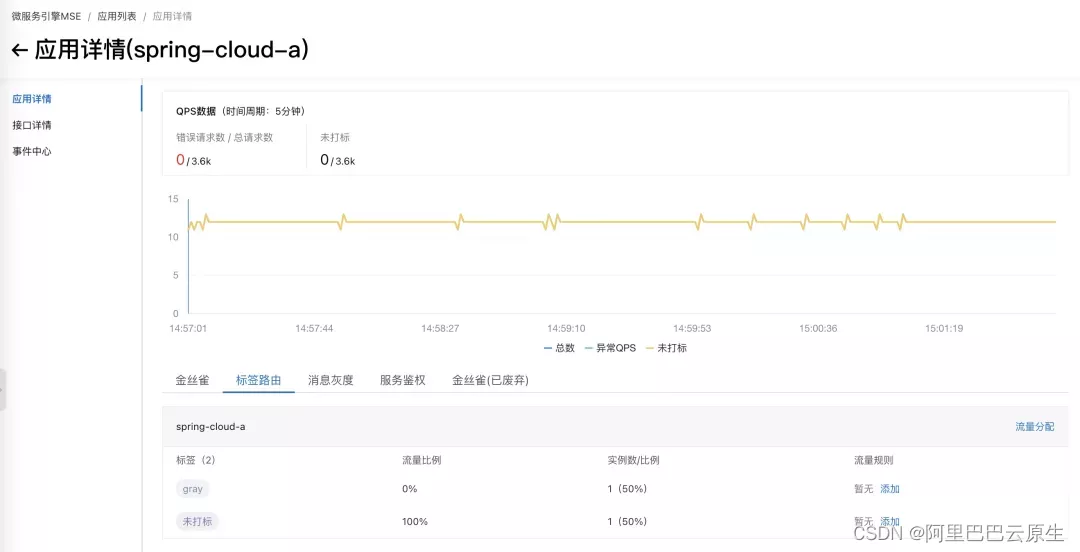Click the 流量比例 column header
1080x552 pixels.
[x=422, y=460]
